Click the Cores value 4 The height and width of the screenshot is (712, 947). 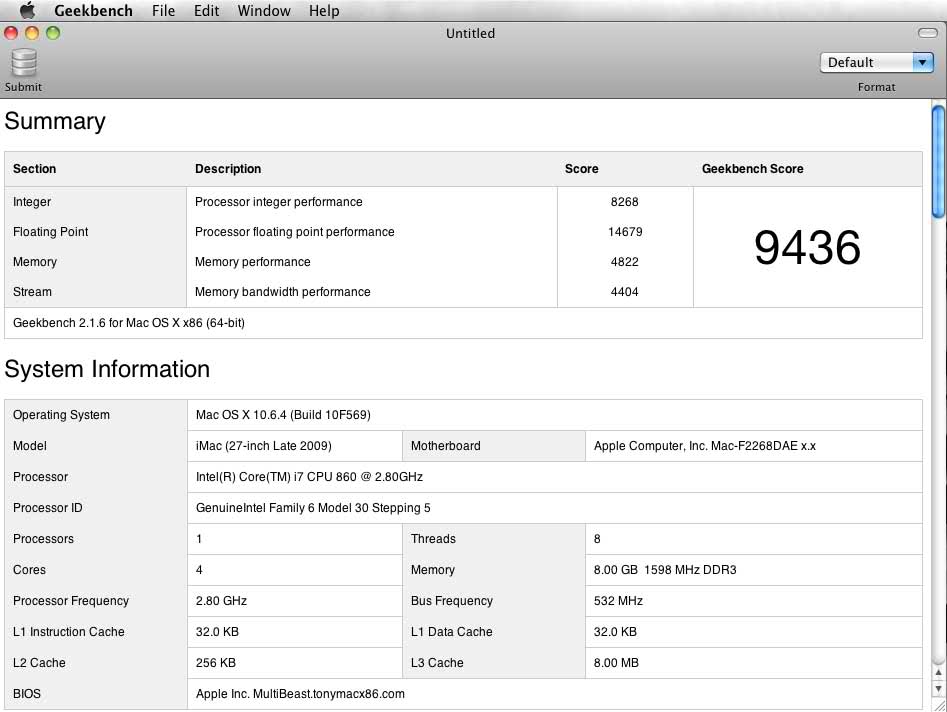pos(199,569)
